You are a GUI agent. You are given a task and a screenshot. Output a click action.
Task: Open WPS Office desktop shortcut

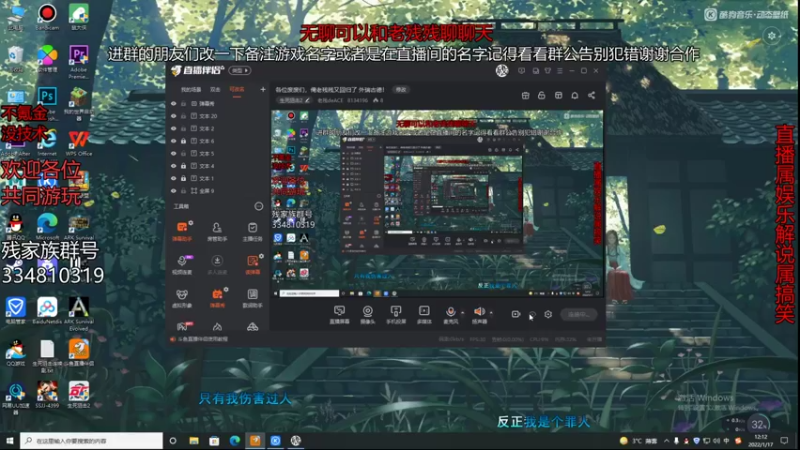click(79, 143)
